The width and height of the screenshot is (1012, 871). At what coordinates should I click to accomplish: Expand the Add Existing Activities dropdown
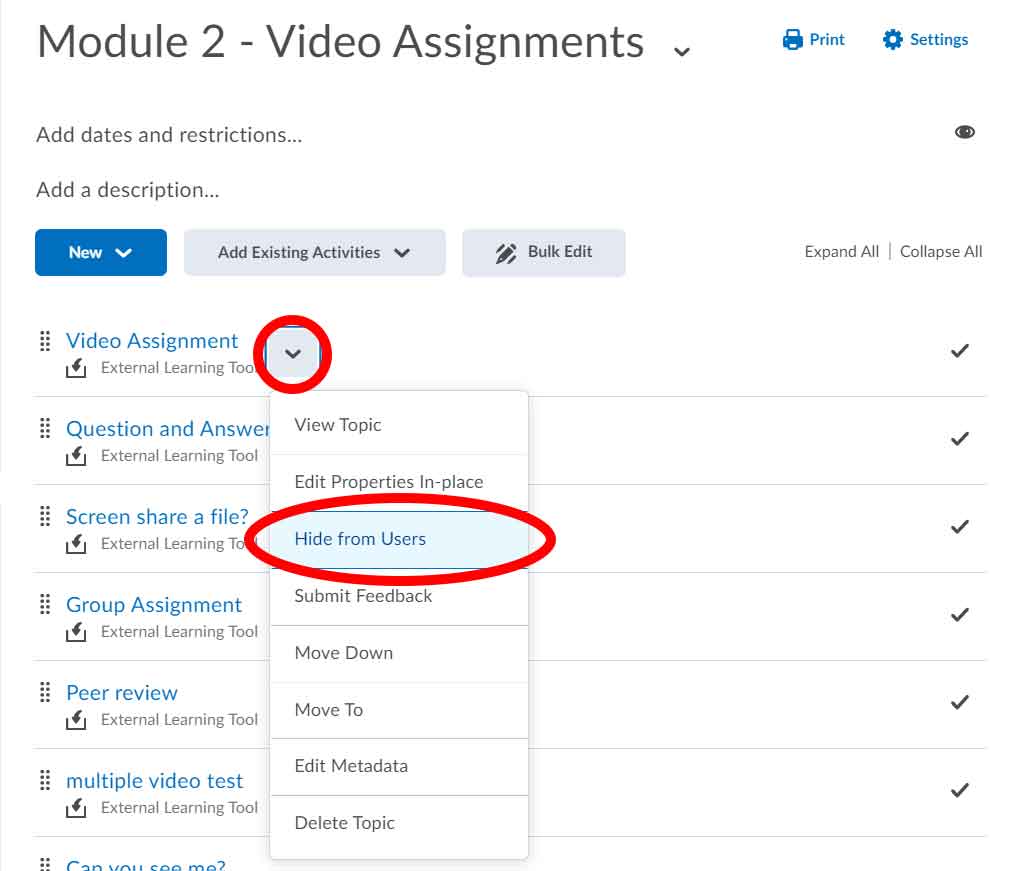[314, 253]
